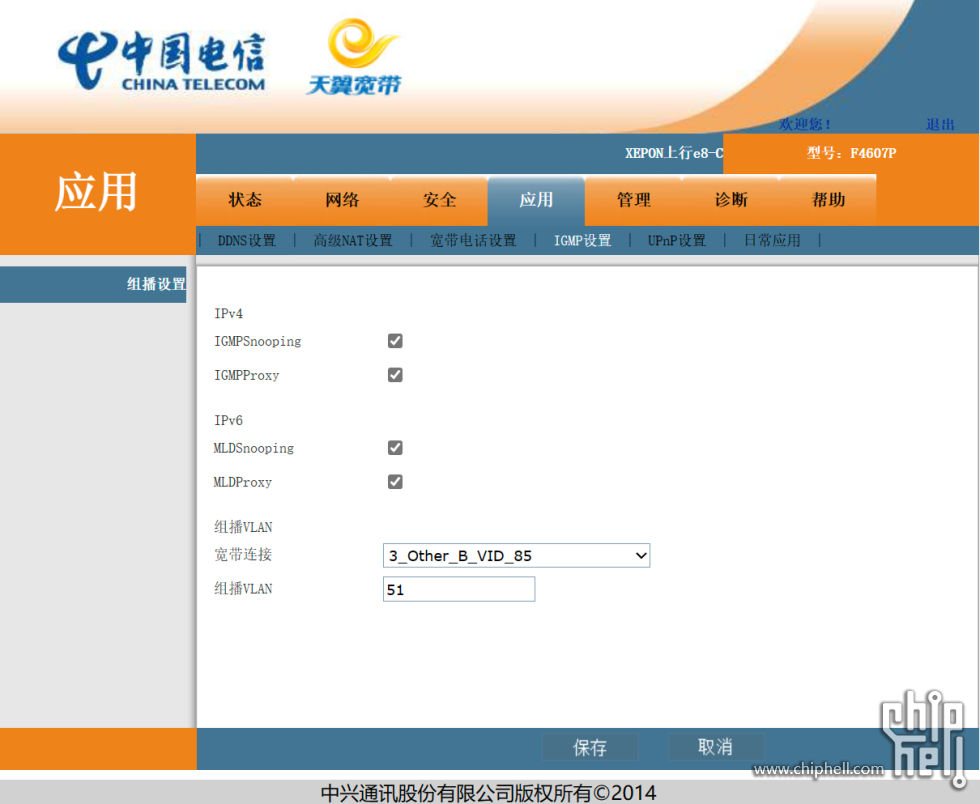The height and width of the screenshot is (804, 980).
Task: Uncheck the MLDSnooping option
Action: (395, 448)
